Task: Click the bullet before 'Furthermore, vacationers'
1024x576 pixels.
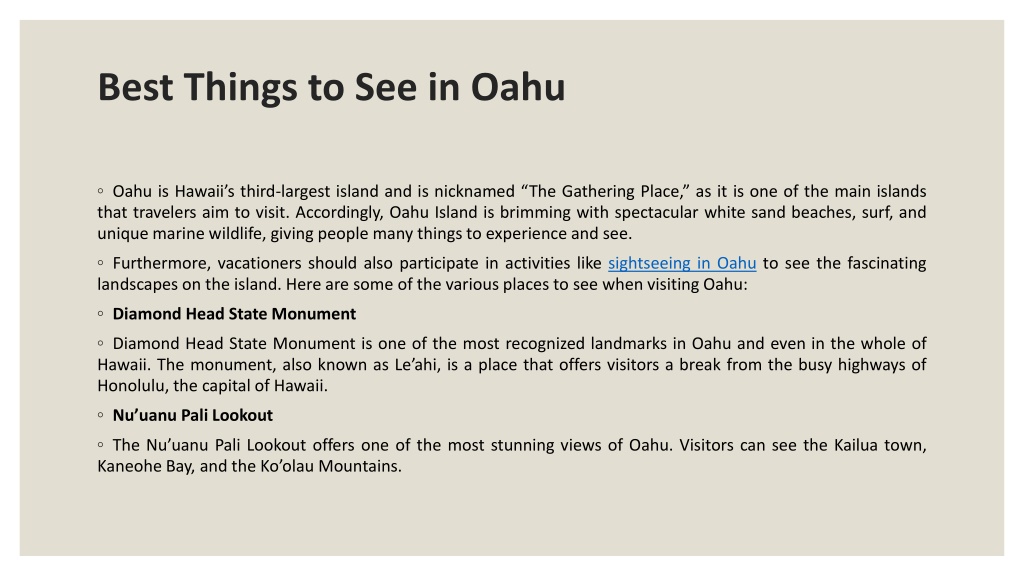Action: coord(101,263)
